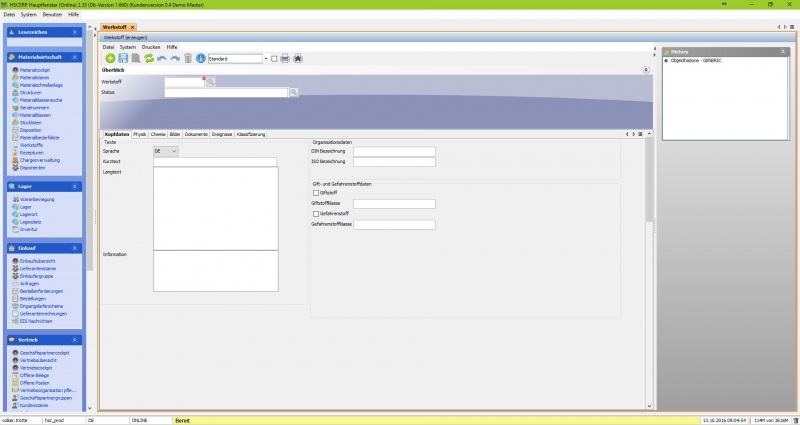This screenshot has height=425, width=800.
Task: Expand the Standard layout combo box
Action: 265,59
